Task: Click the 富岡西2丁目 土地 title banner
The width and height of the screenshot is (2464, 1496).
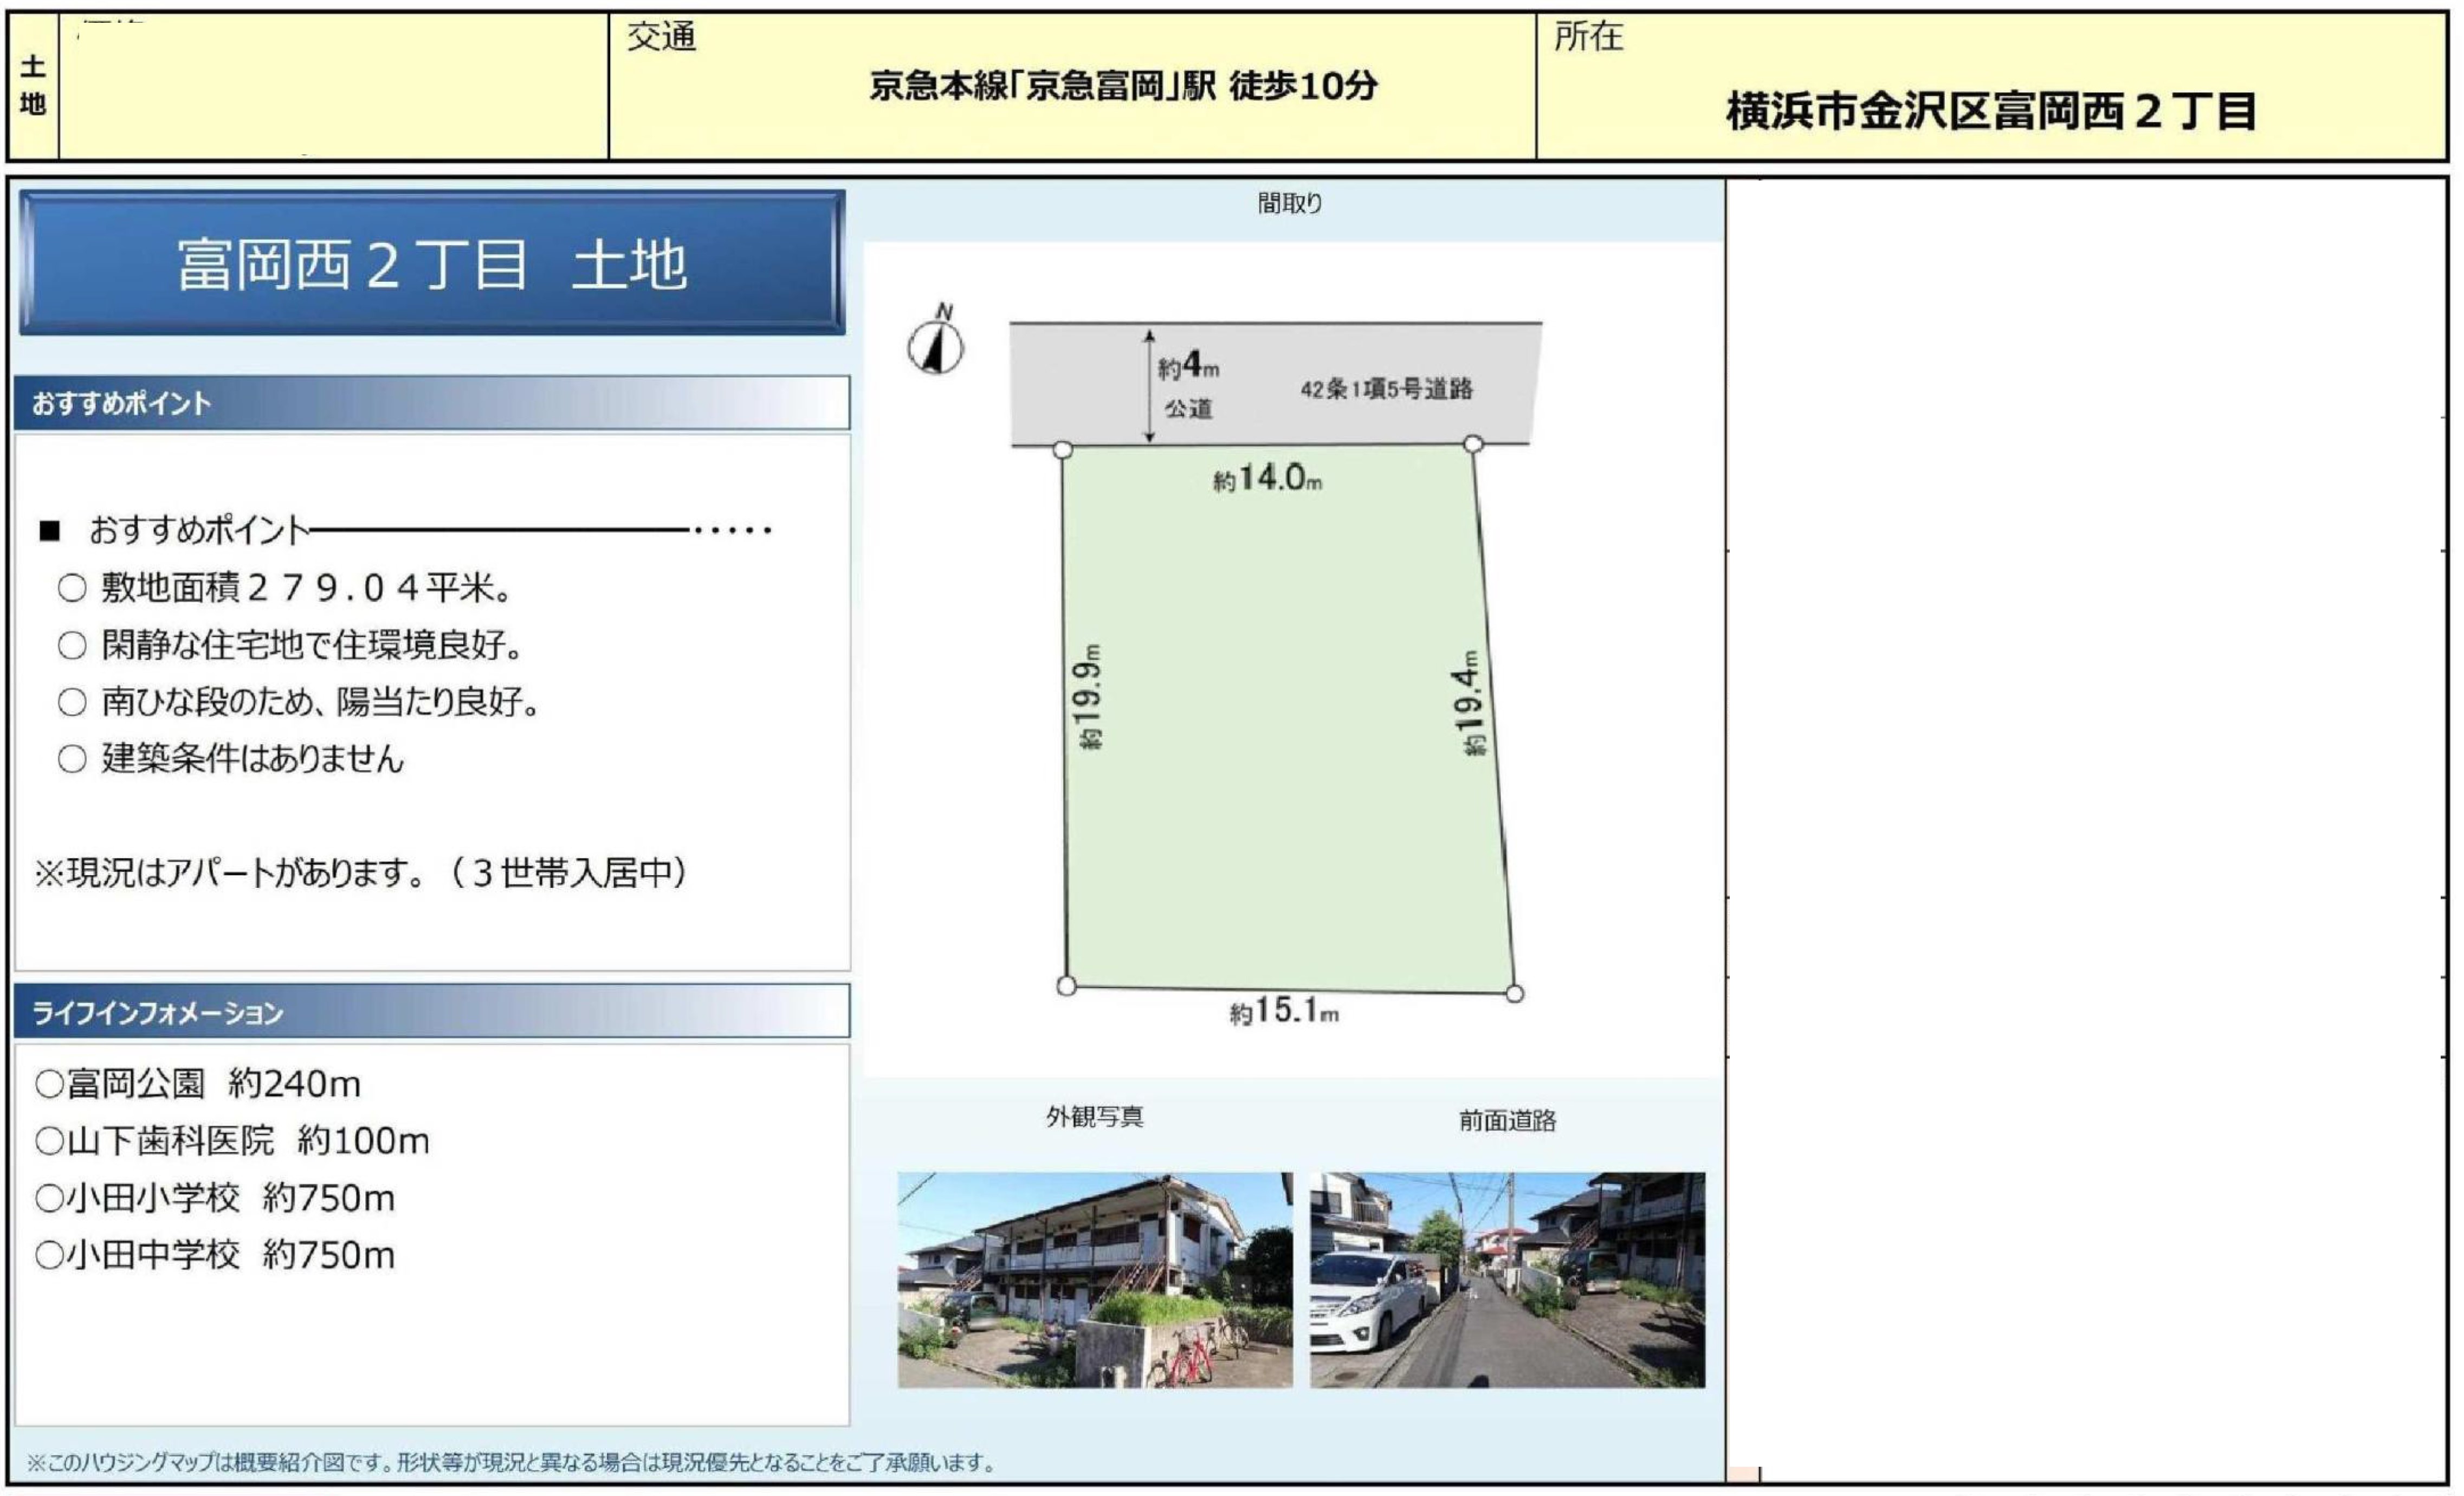Action: (432, 263)
